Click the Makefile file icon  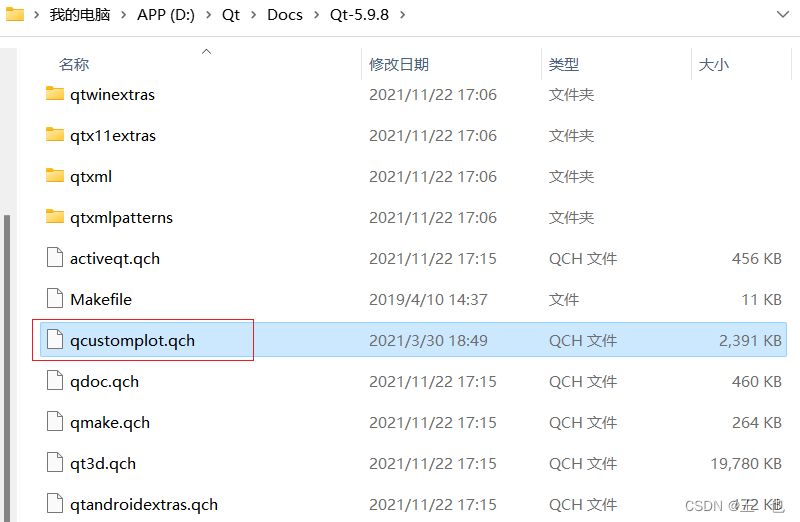point(55,299)
